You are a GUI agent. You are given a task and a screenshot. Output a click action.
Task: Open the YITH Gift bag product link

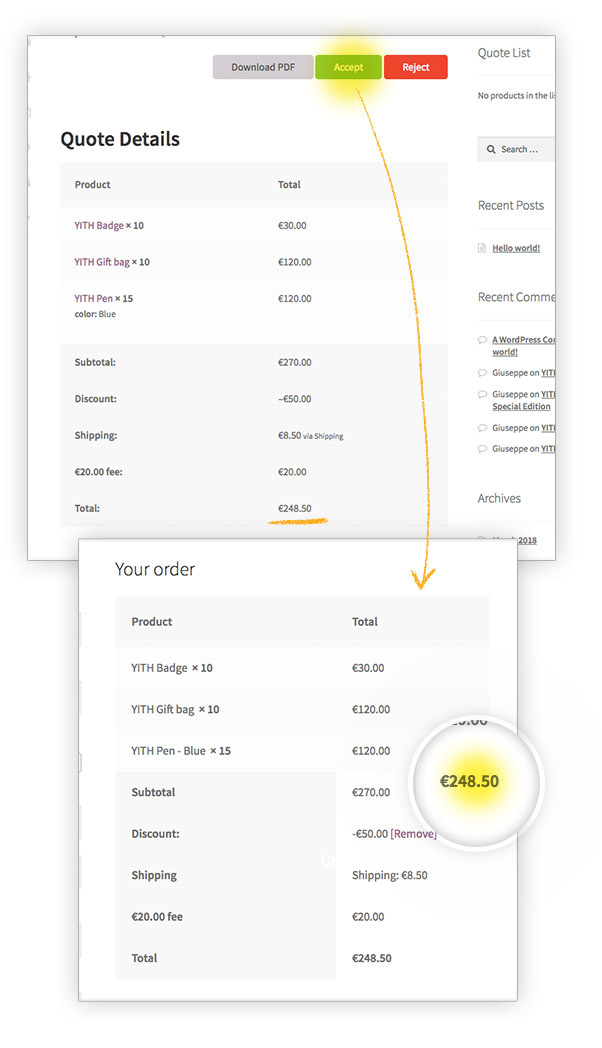[102, 262]
